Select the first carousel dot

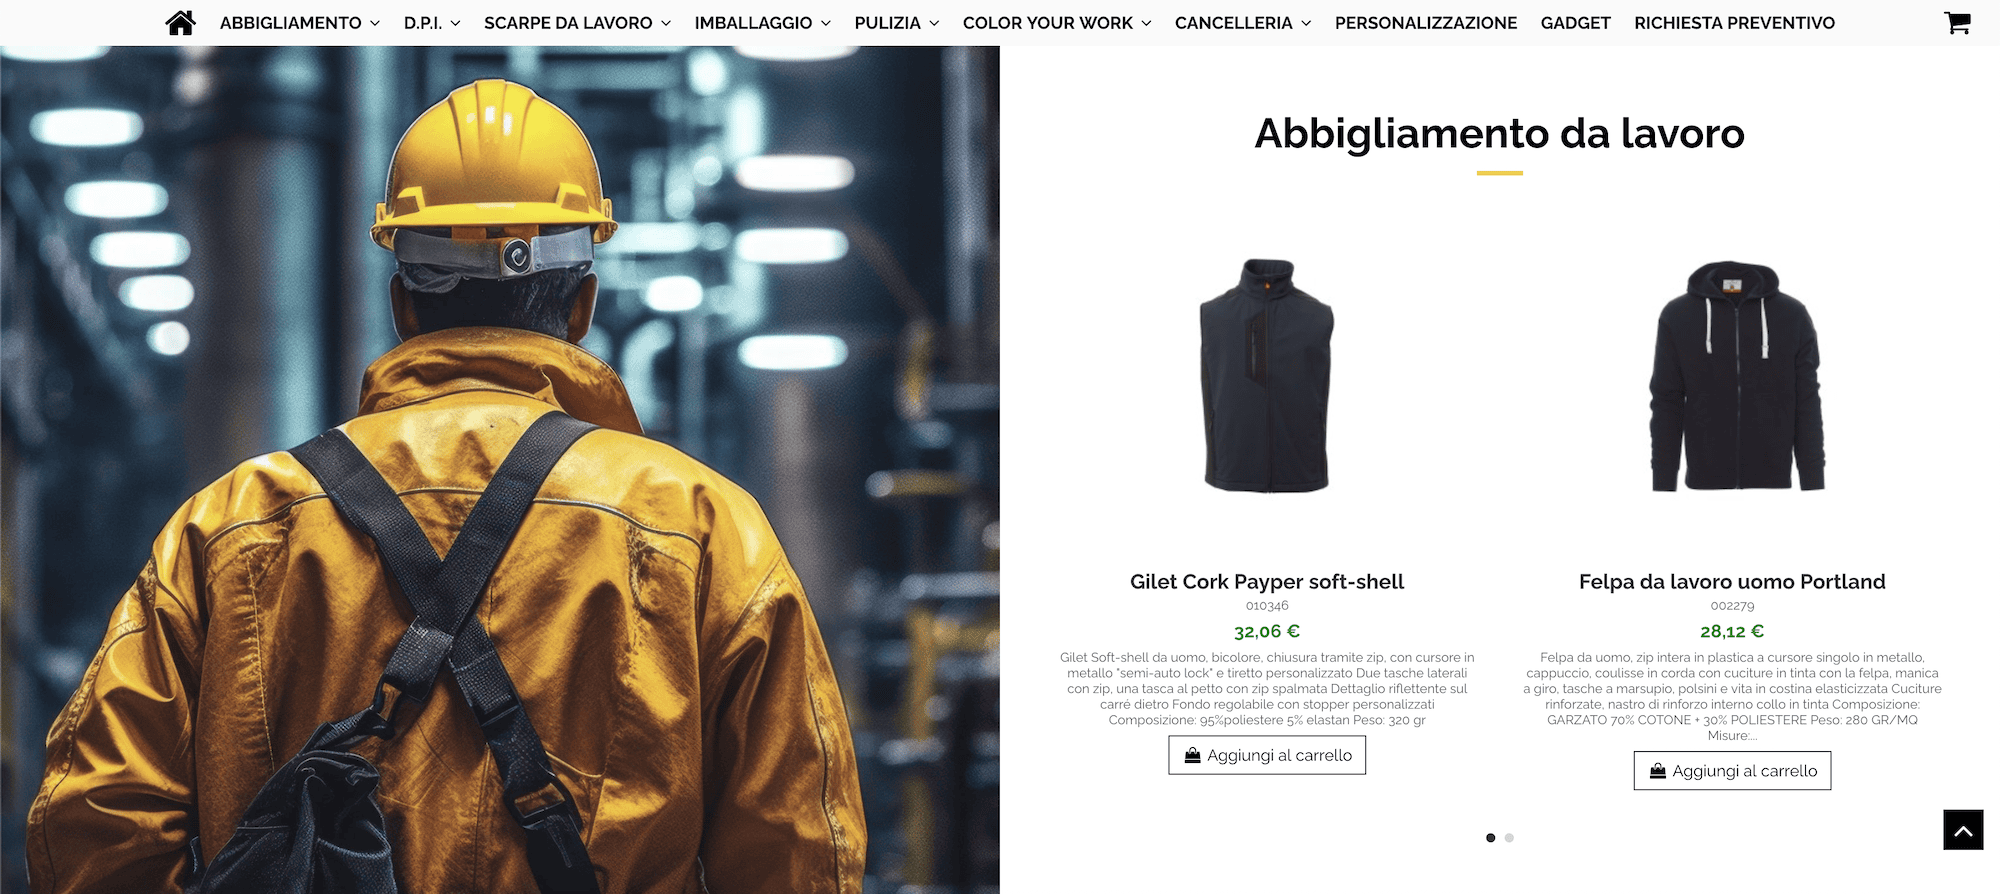1490,838
